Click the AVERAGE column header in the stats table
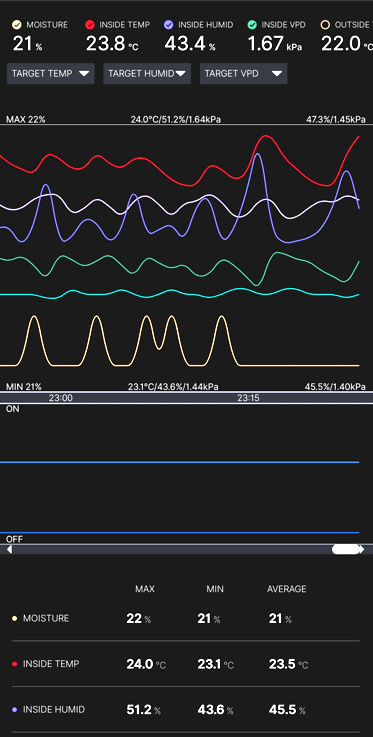373x737 pixels. [287, 589]
